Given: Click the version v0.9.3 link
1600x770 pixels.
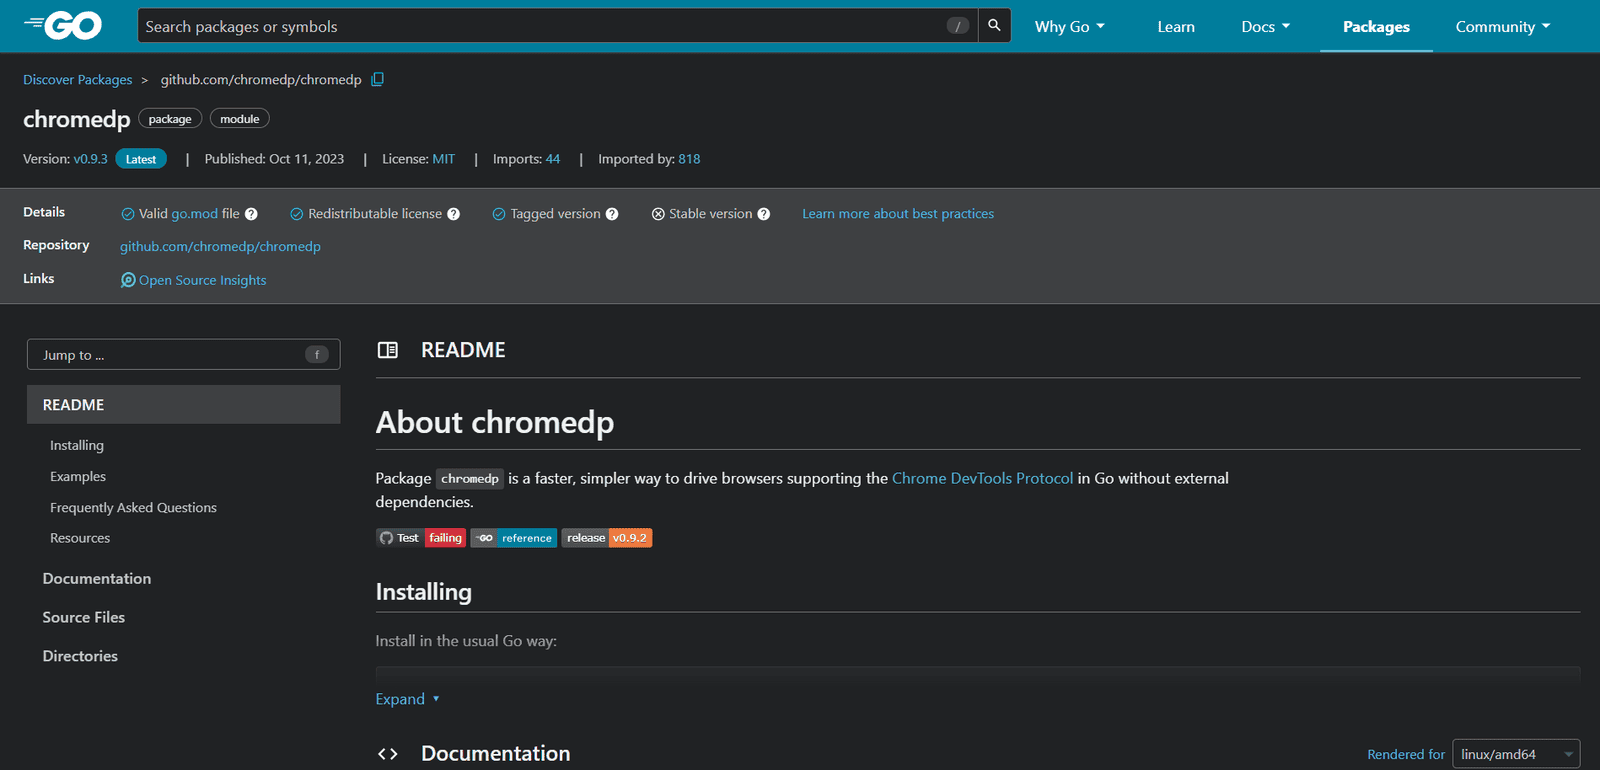Looking at the screenshot, I should pos(90,159).
